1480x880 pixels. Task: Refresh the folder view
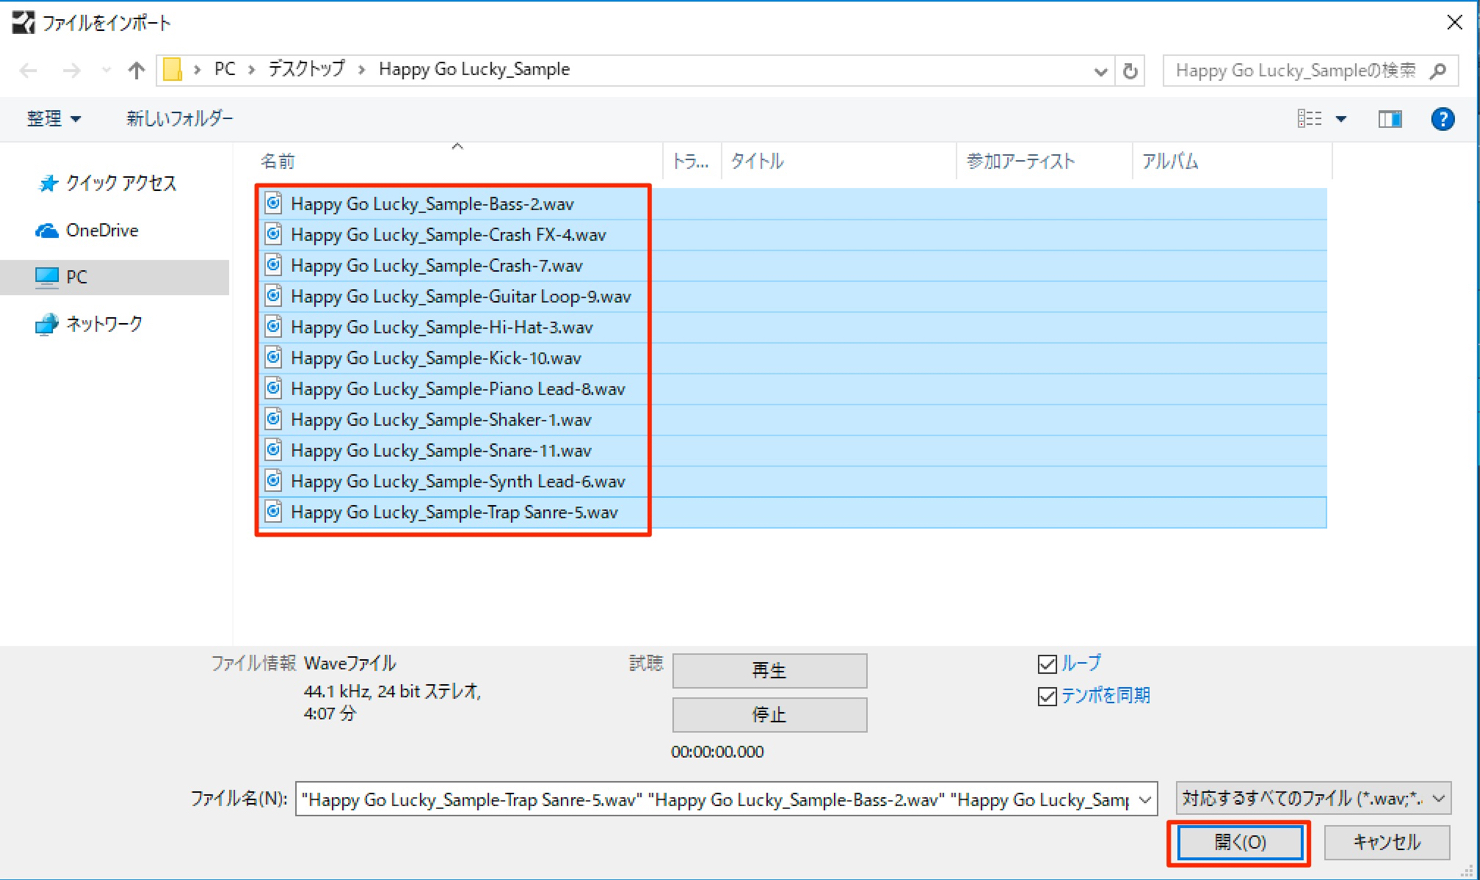tap(1130, 71)
